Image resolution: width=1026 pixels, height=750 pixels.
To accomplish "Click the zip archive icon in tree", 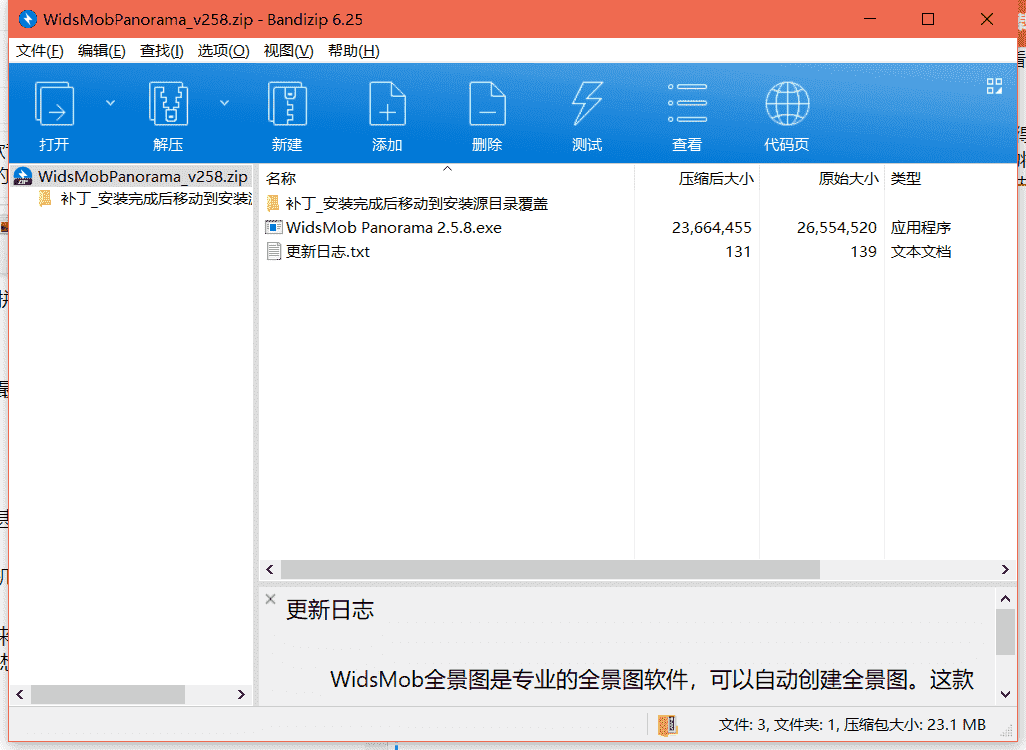I will click(x=23, y=176).
